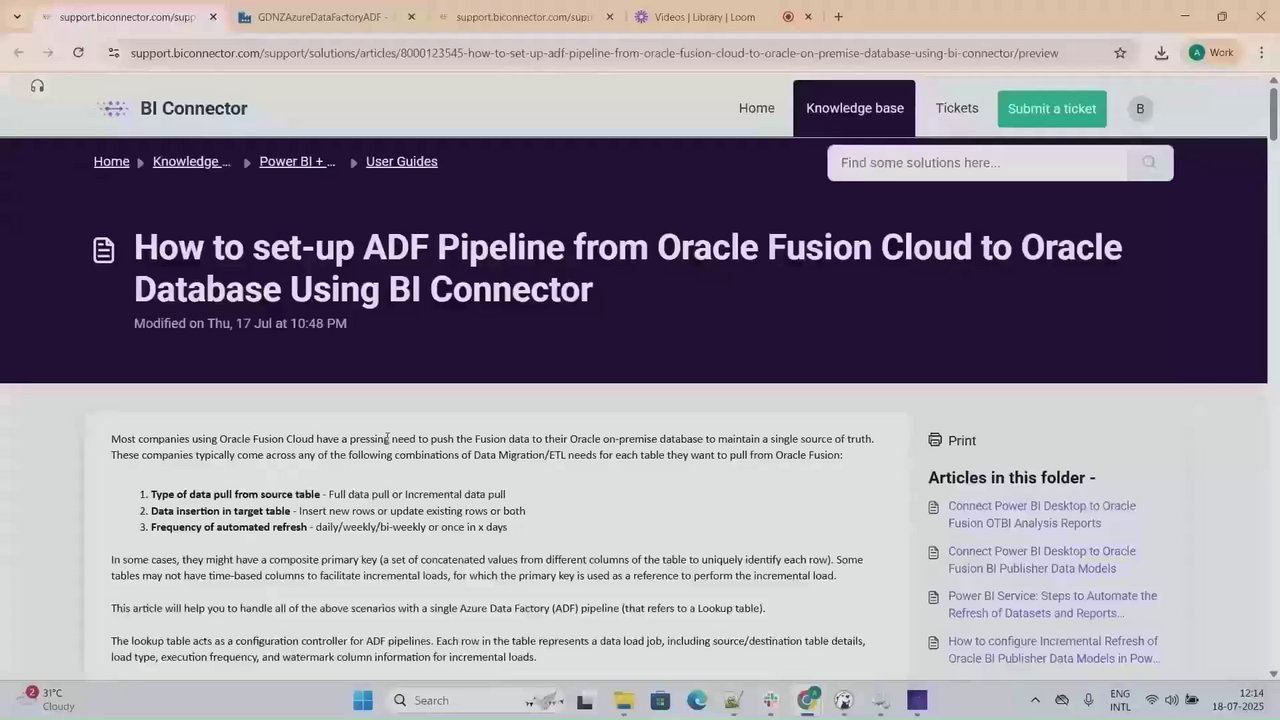The height and width of the screenshot is (720, 1280).
Task: Click the BI Connector logo icon
Action: pos(113,108)
